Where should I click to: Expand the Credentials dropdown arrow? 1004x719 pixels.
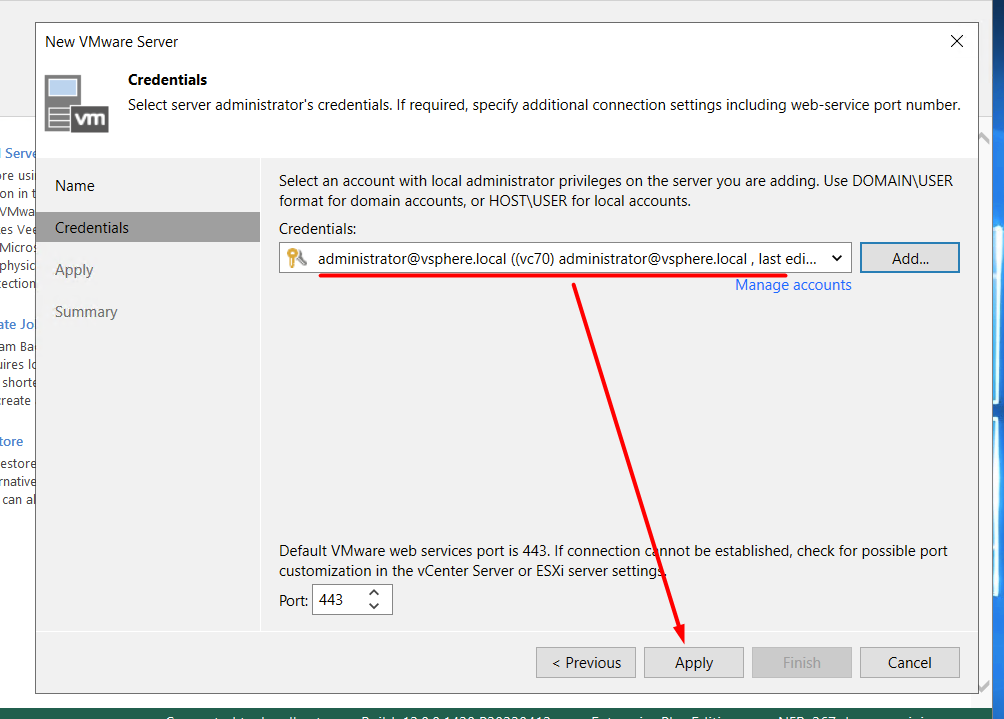coord(836,258)
